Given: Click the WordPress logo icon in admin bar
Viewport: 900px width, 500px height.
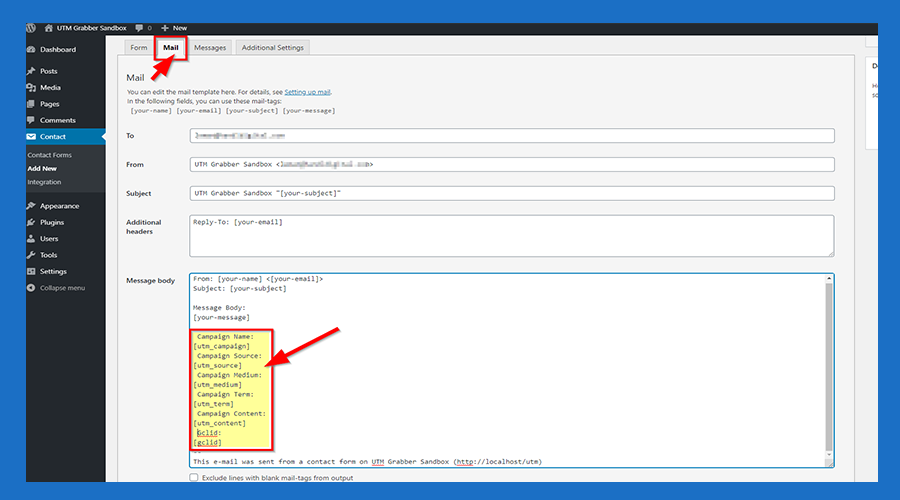Looking at the screenshot, I should tap(32, 28).
